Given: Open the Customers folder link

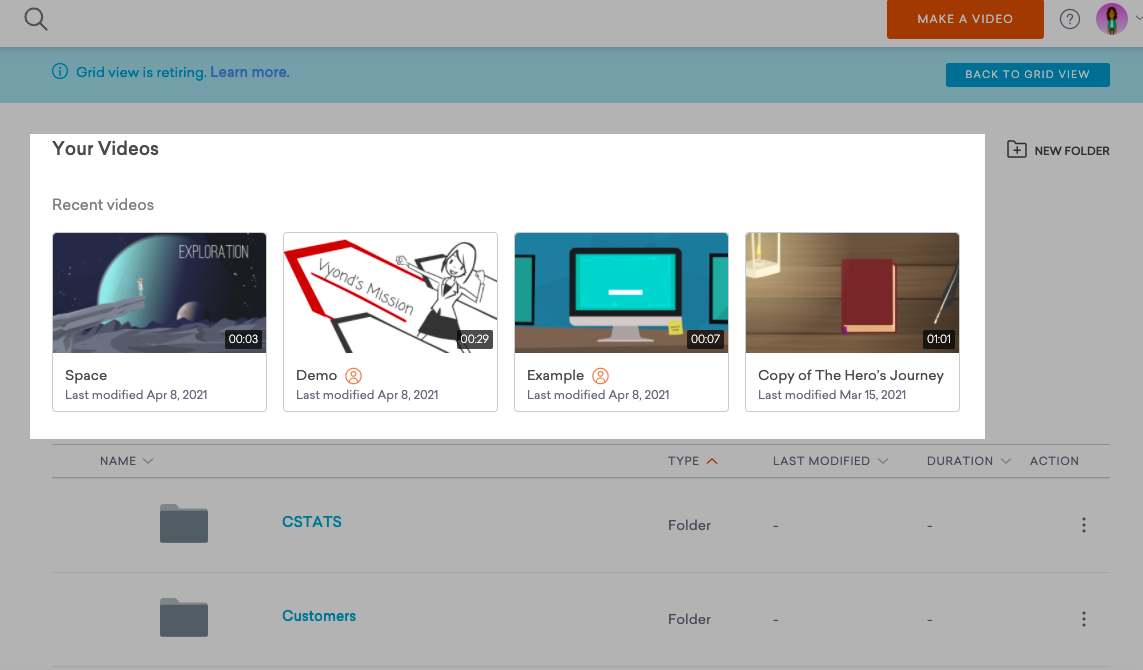Looking at the screenshot, I should click(318, 615).
